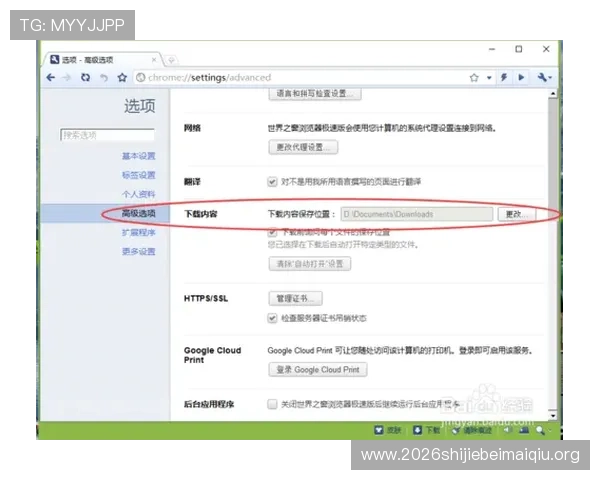The height and width of the screenshot is (480, 600).
Task: Toggle the page translation checkbox
Action: 272,181
